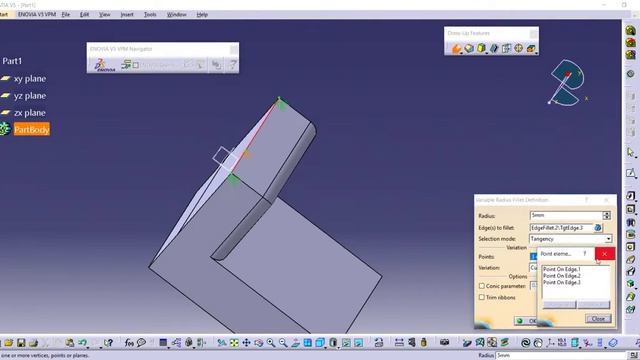
Task: Select PartBody in the specification tree
Action: coord(31,129)
